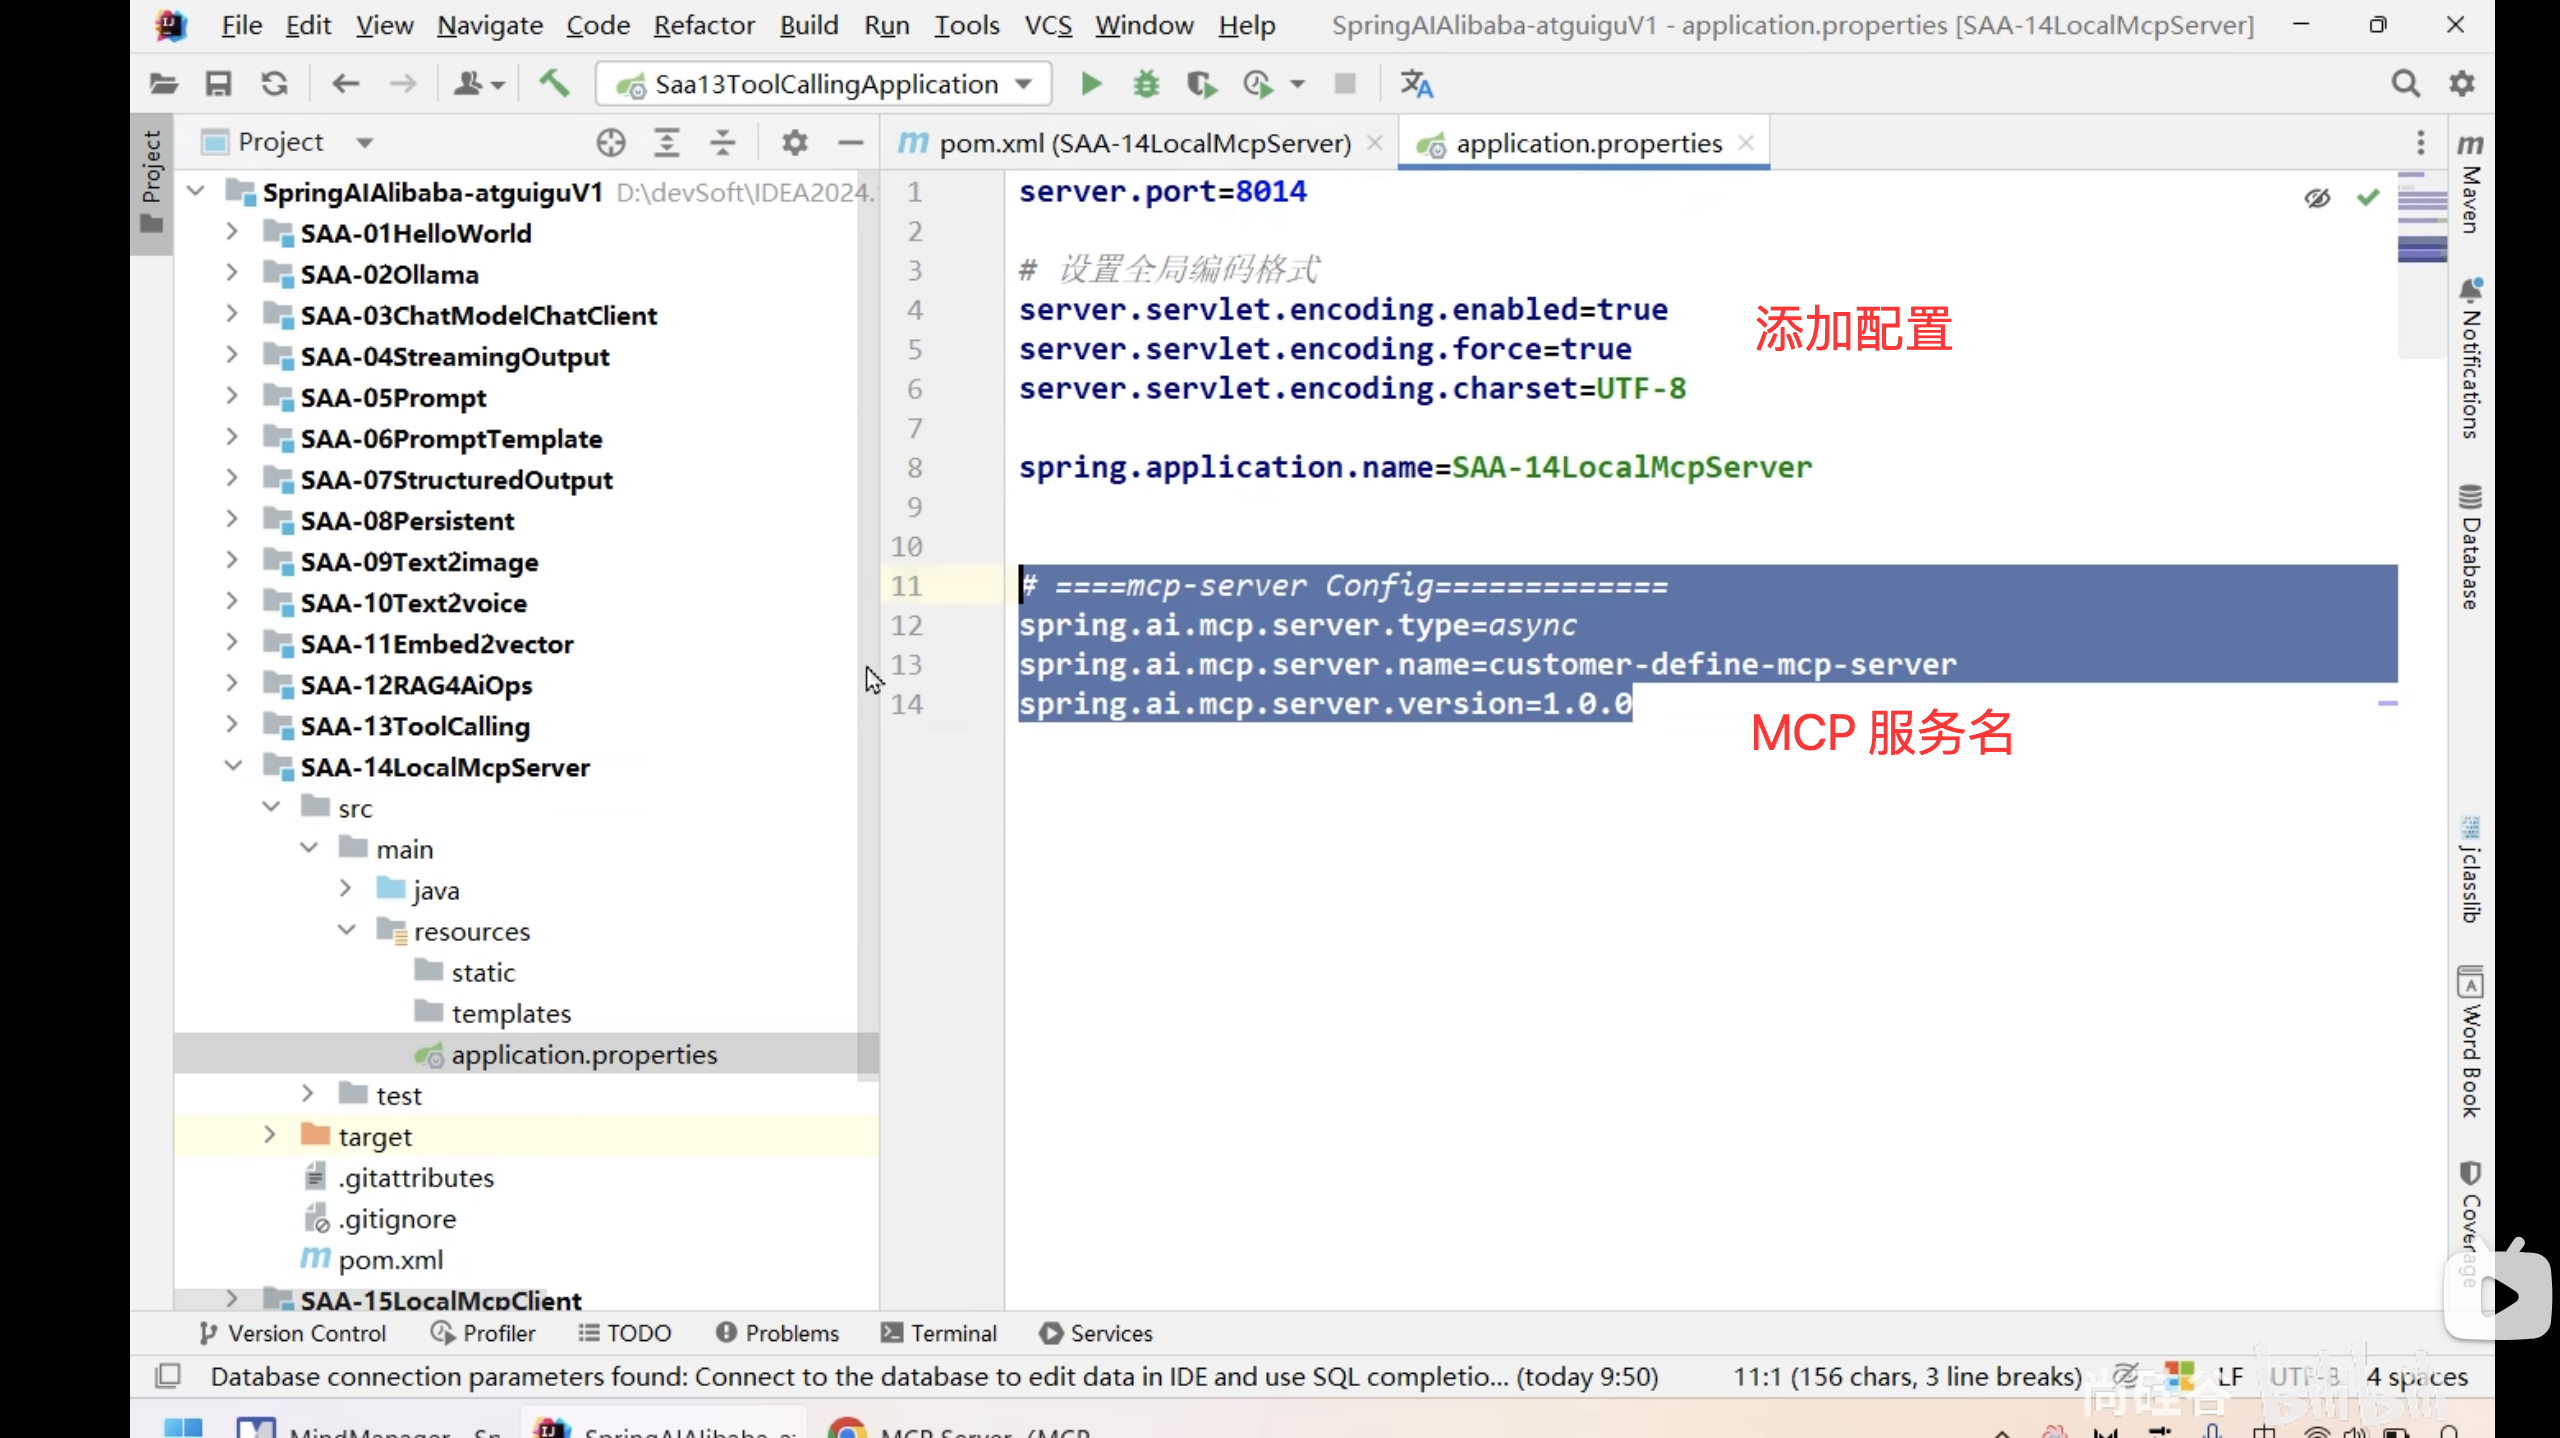Open the Version Control panel
The height and width of the screenshot is (1438, 2560).
point(292,1333)
